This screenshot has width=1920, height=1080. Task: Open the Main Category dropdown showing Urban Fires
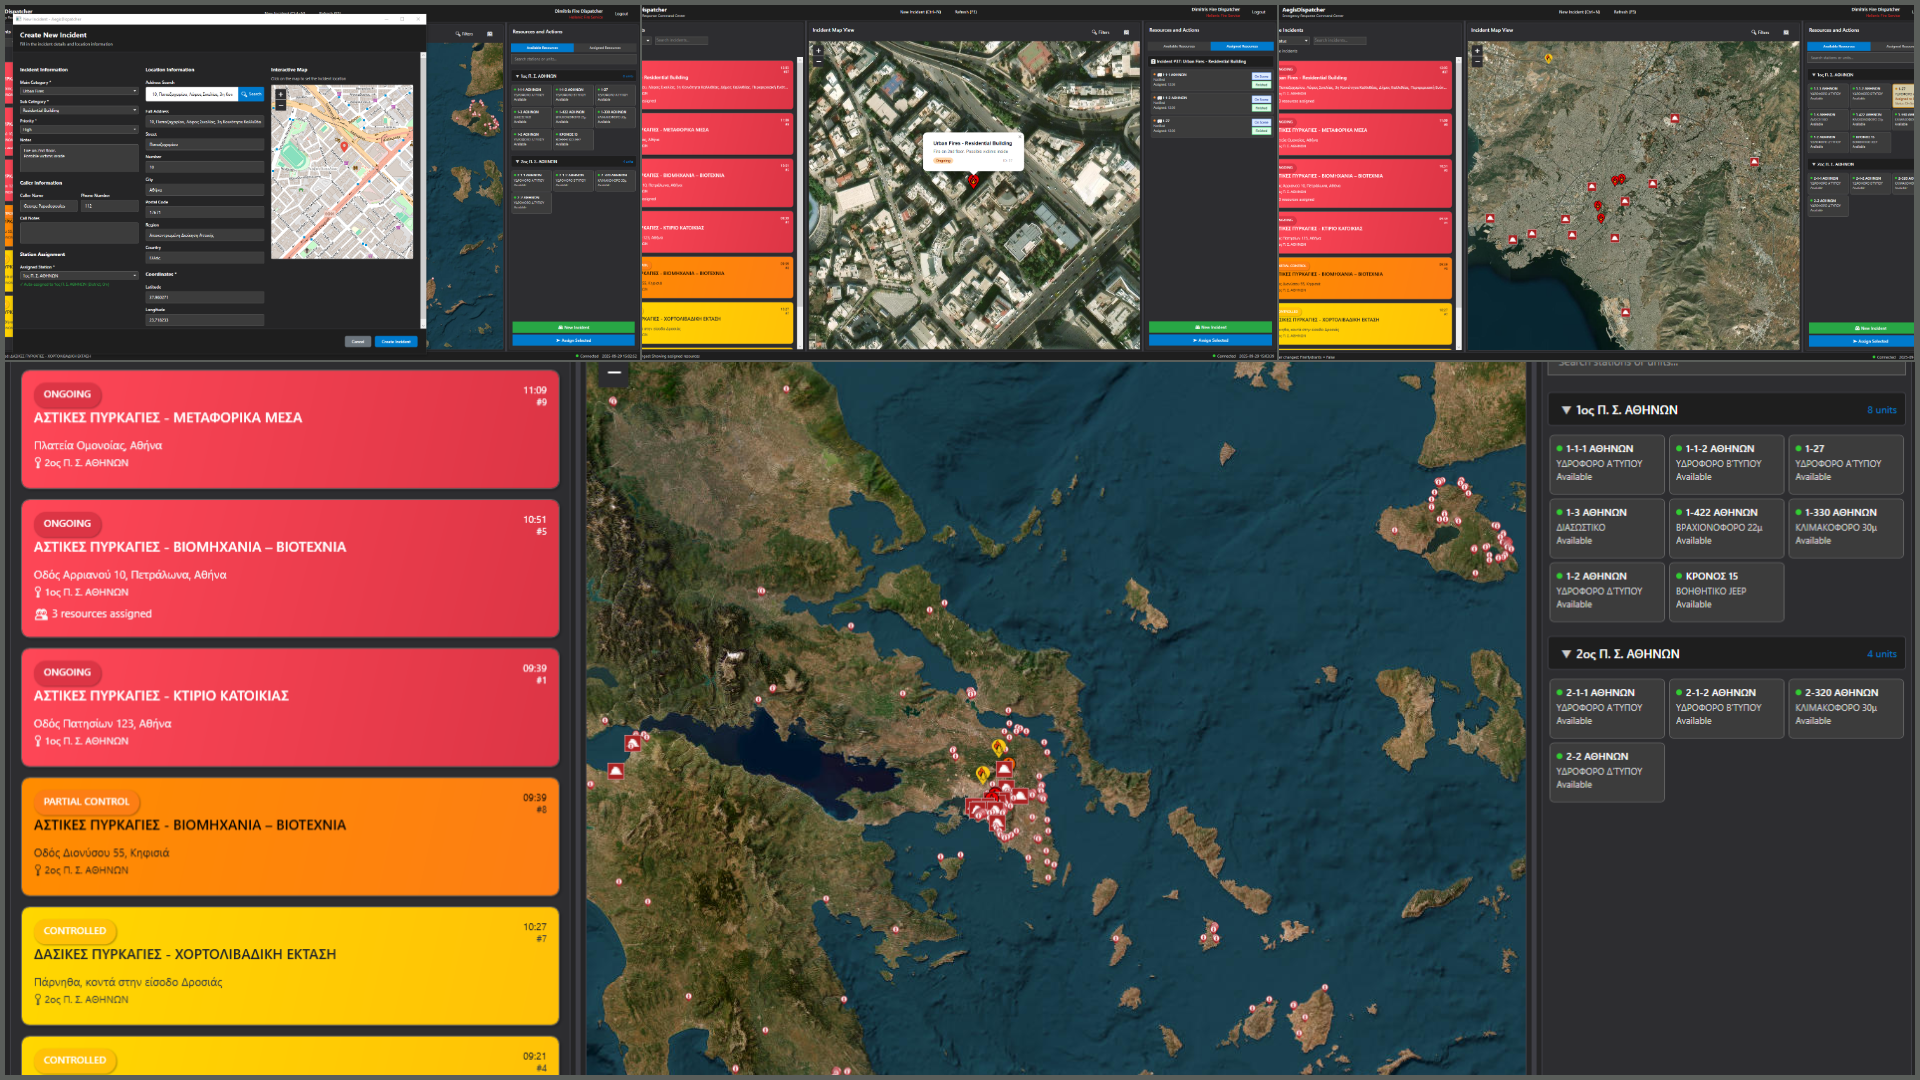[78, 91]
